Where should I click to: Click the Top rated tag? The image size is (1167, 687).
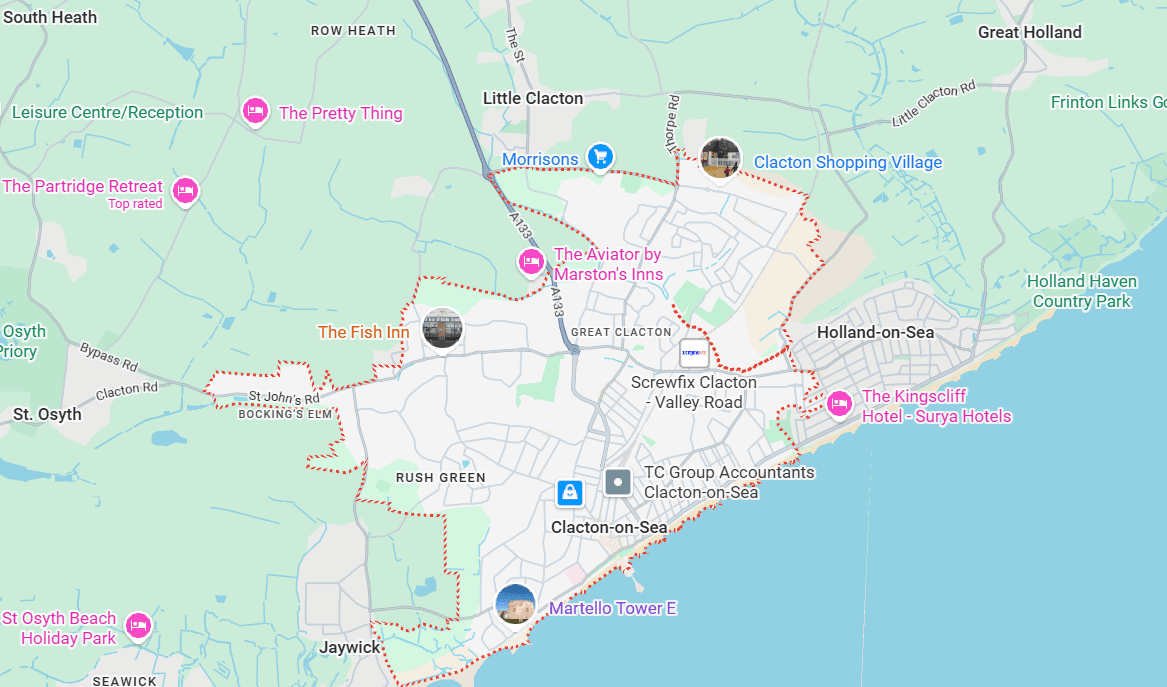[135, 204]
